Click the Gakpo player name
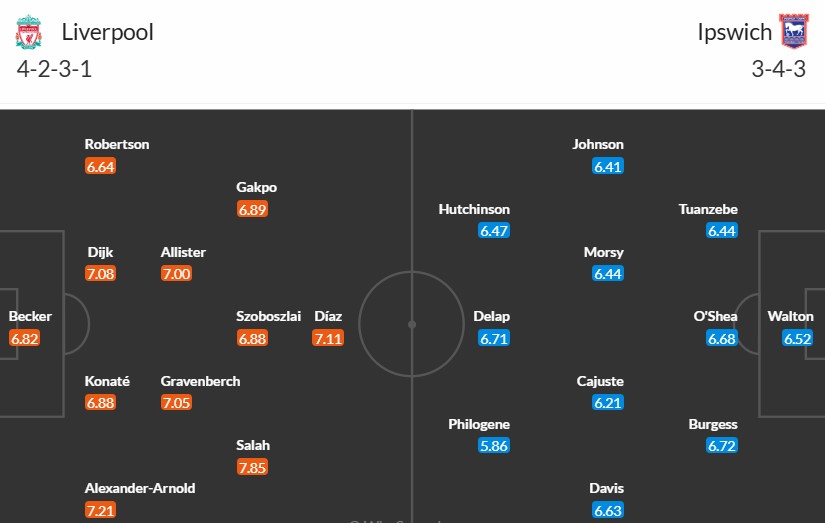Viewport: 825px width, 523px height. (257, 187)
